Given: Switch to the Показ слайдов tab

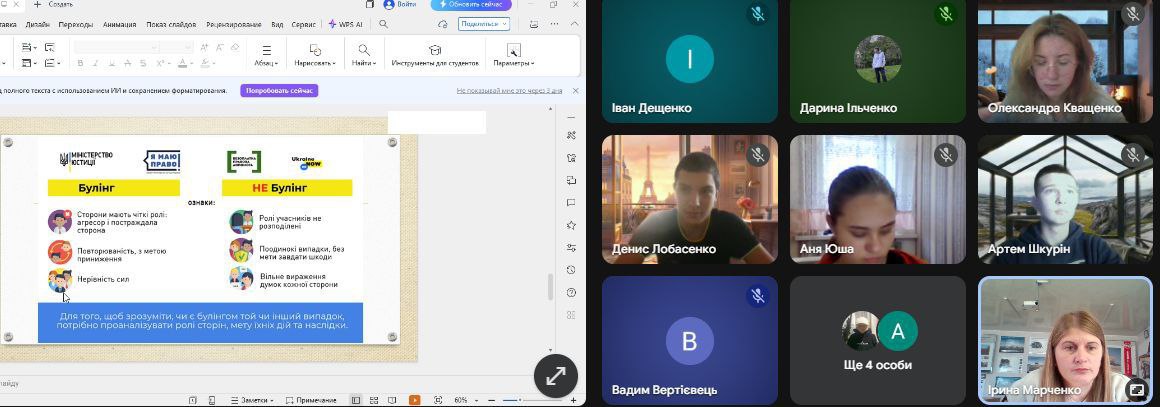Looking at the screenshot, I should pyautogui.click(x=171, y=24).
